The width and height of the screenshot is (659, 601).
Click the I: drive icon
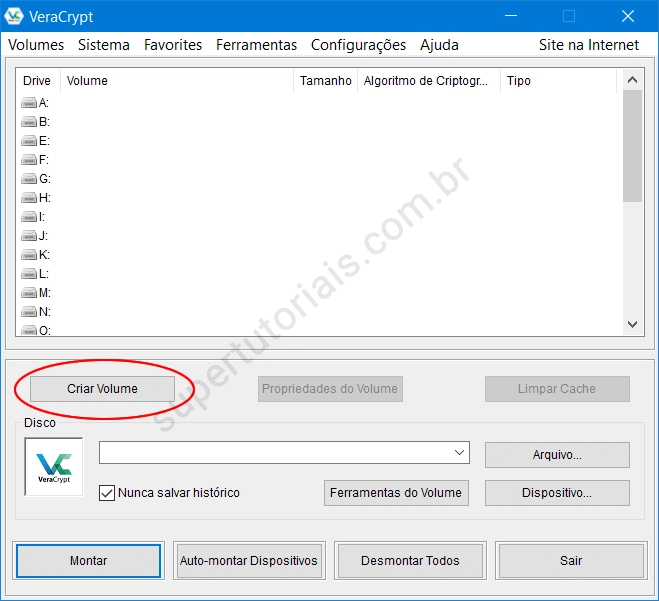(29, 217)
